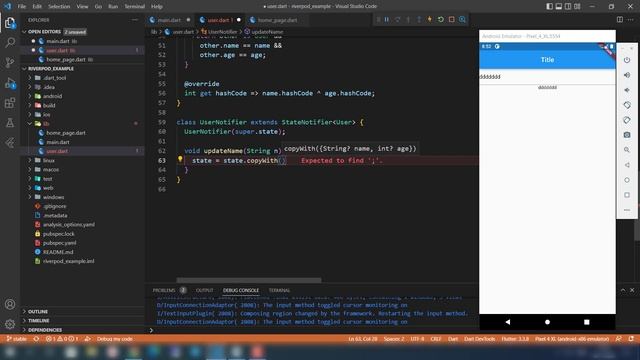Screen dimensions: 640x360
Task: Click the editor horizontal scrollbar
Action: click(x=249, y=280)
